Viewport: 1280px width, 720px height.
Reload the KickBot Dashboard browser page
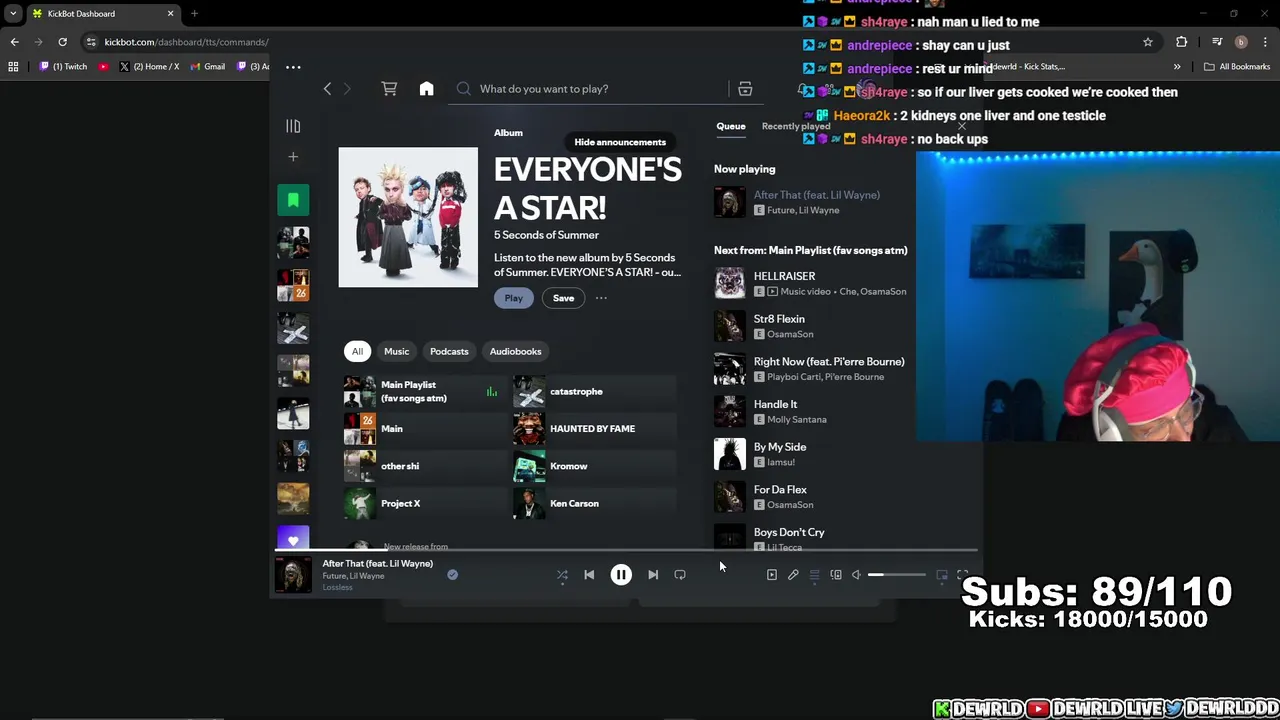[x=62, y=42]
